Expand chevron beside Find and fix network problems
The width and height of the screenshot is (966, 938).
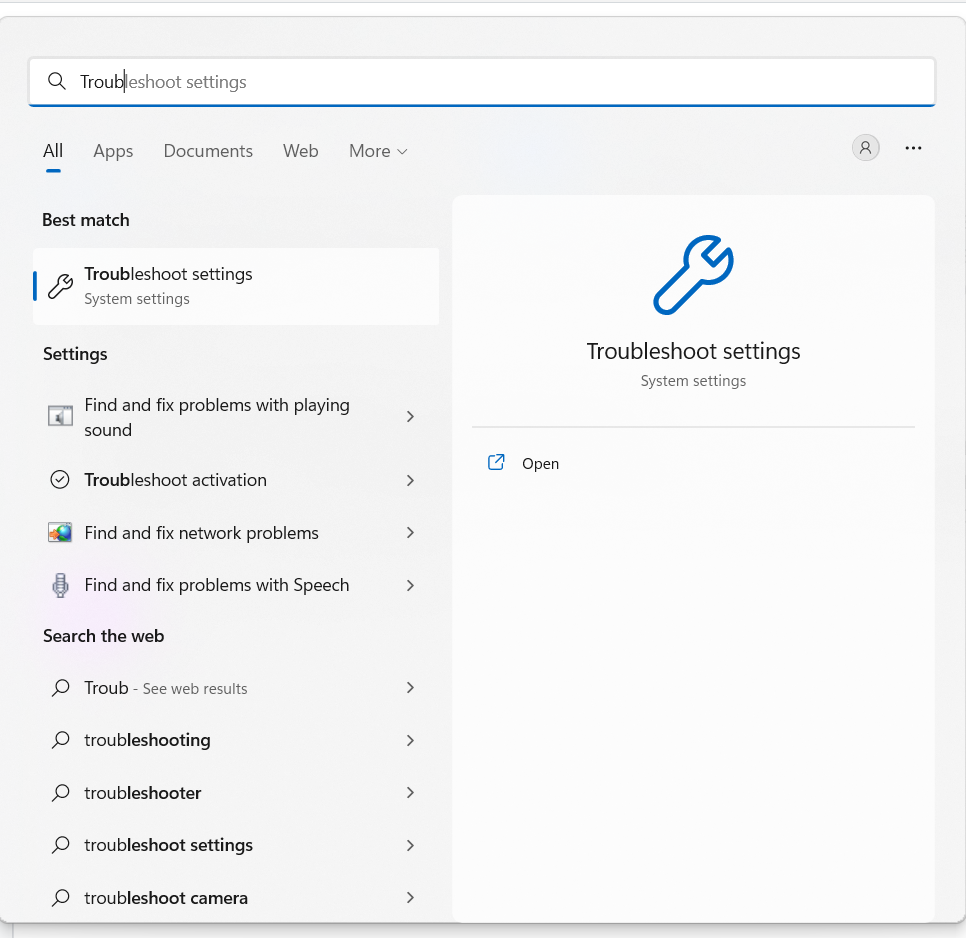[410, 533]
